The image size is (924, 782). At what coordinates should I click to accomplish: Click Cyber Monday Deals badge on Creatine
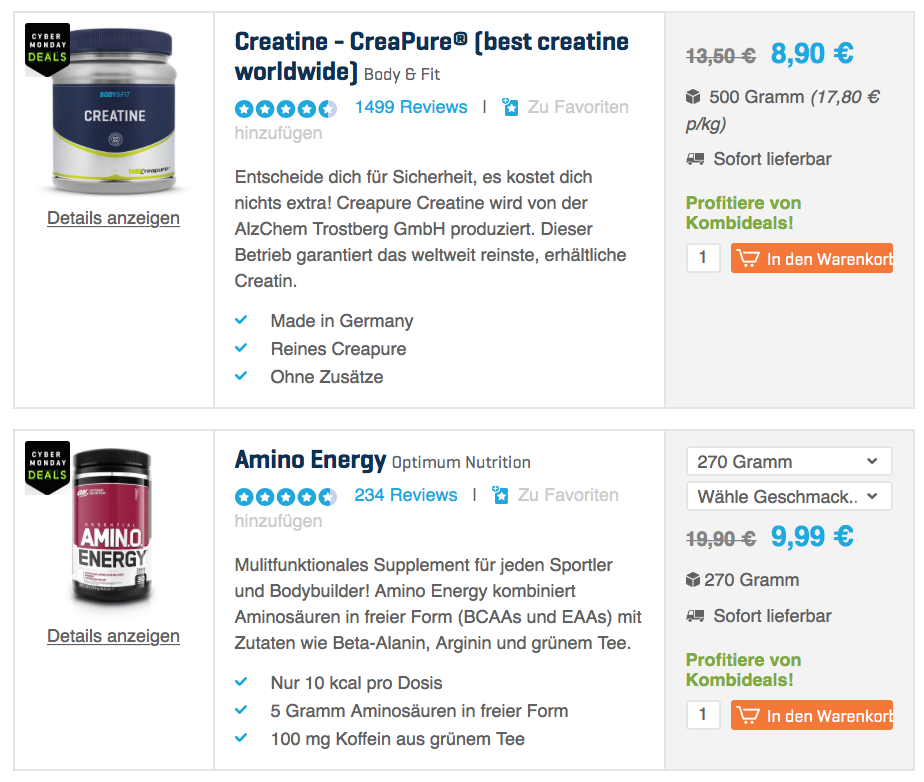pos(47,47)
